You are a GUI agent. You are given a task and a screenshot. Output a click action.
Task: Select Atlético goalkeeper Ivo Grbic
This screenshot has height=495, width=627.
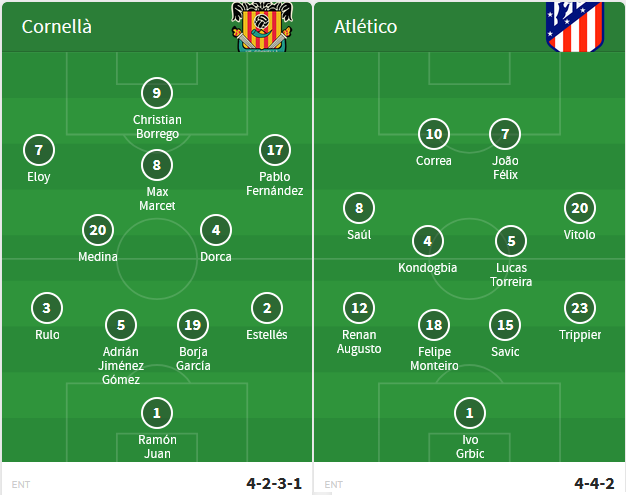point(470,412)
